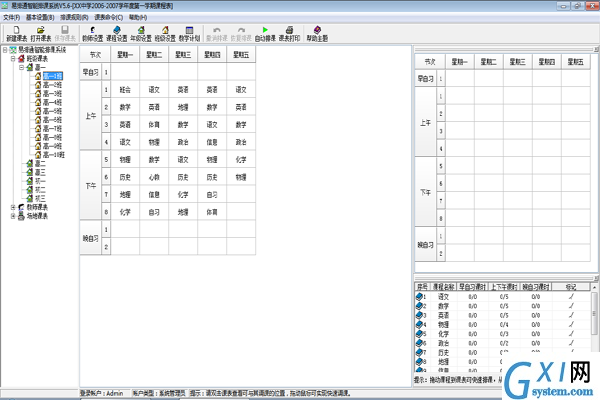Collapse the root 易排通智能排课系统 tree node
Image resolution: width=600 pixels, height=400 pixels.
point(5,50)
